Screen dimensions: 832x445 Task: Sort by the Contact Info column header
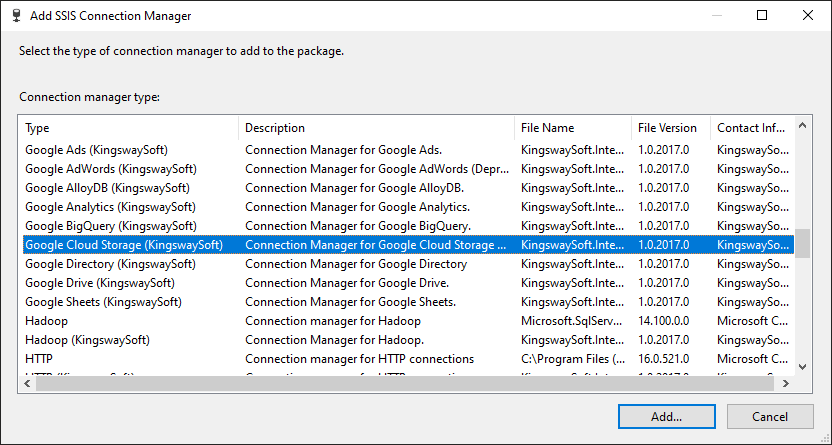pyautogui.click(x=752, y=128)
